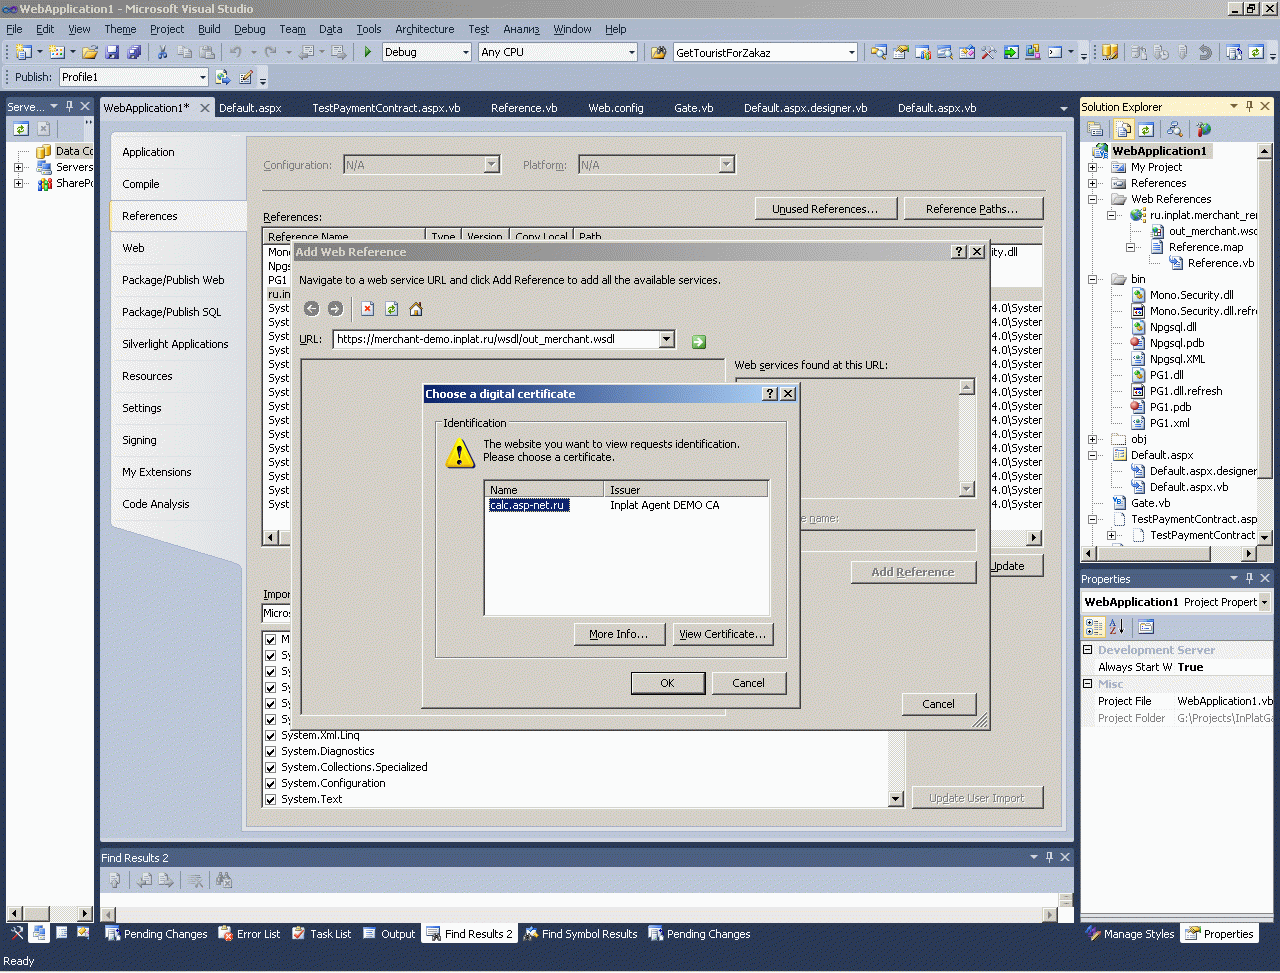
Task: Click ASP.NET Configuration icon in Solution Explorer
Action: (x=1203, y=129)
